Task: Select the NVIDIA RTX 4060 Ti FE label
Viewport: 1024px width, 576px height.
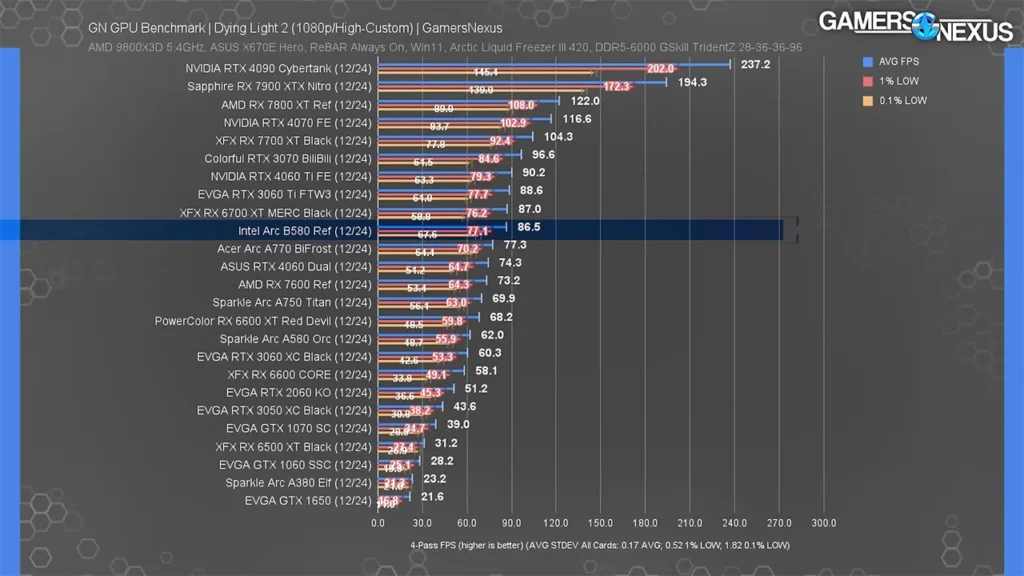Action: point(291,176)
